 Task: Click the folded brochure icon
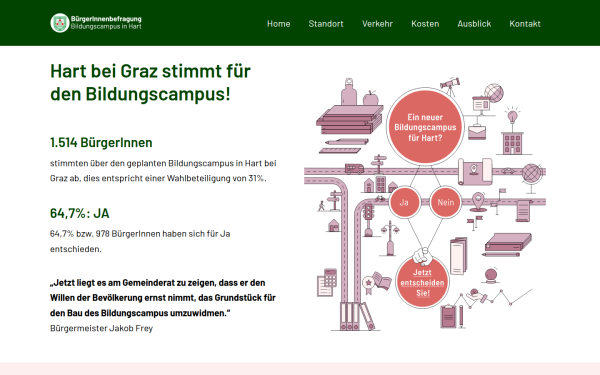(458, 256)
